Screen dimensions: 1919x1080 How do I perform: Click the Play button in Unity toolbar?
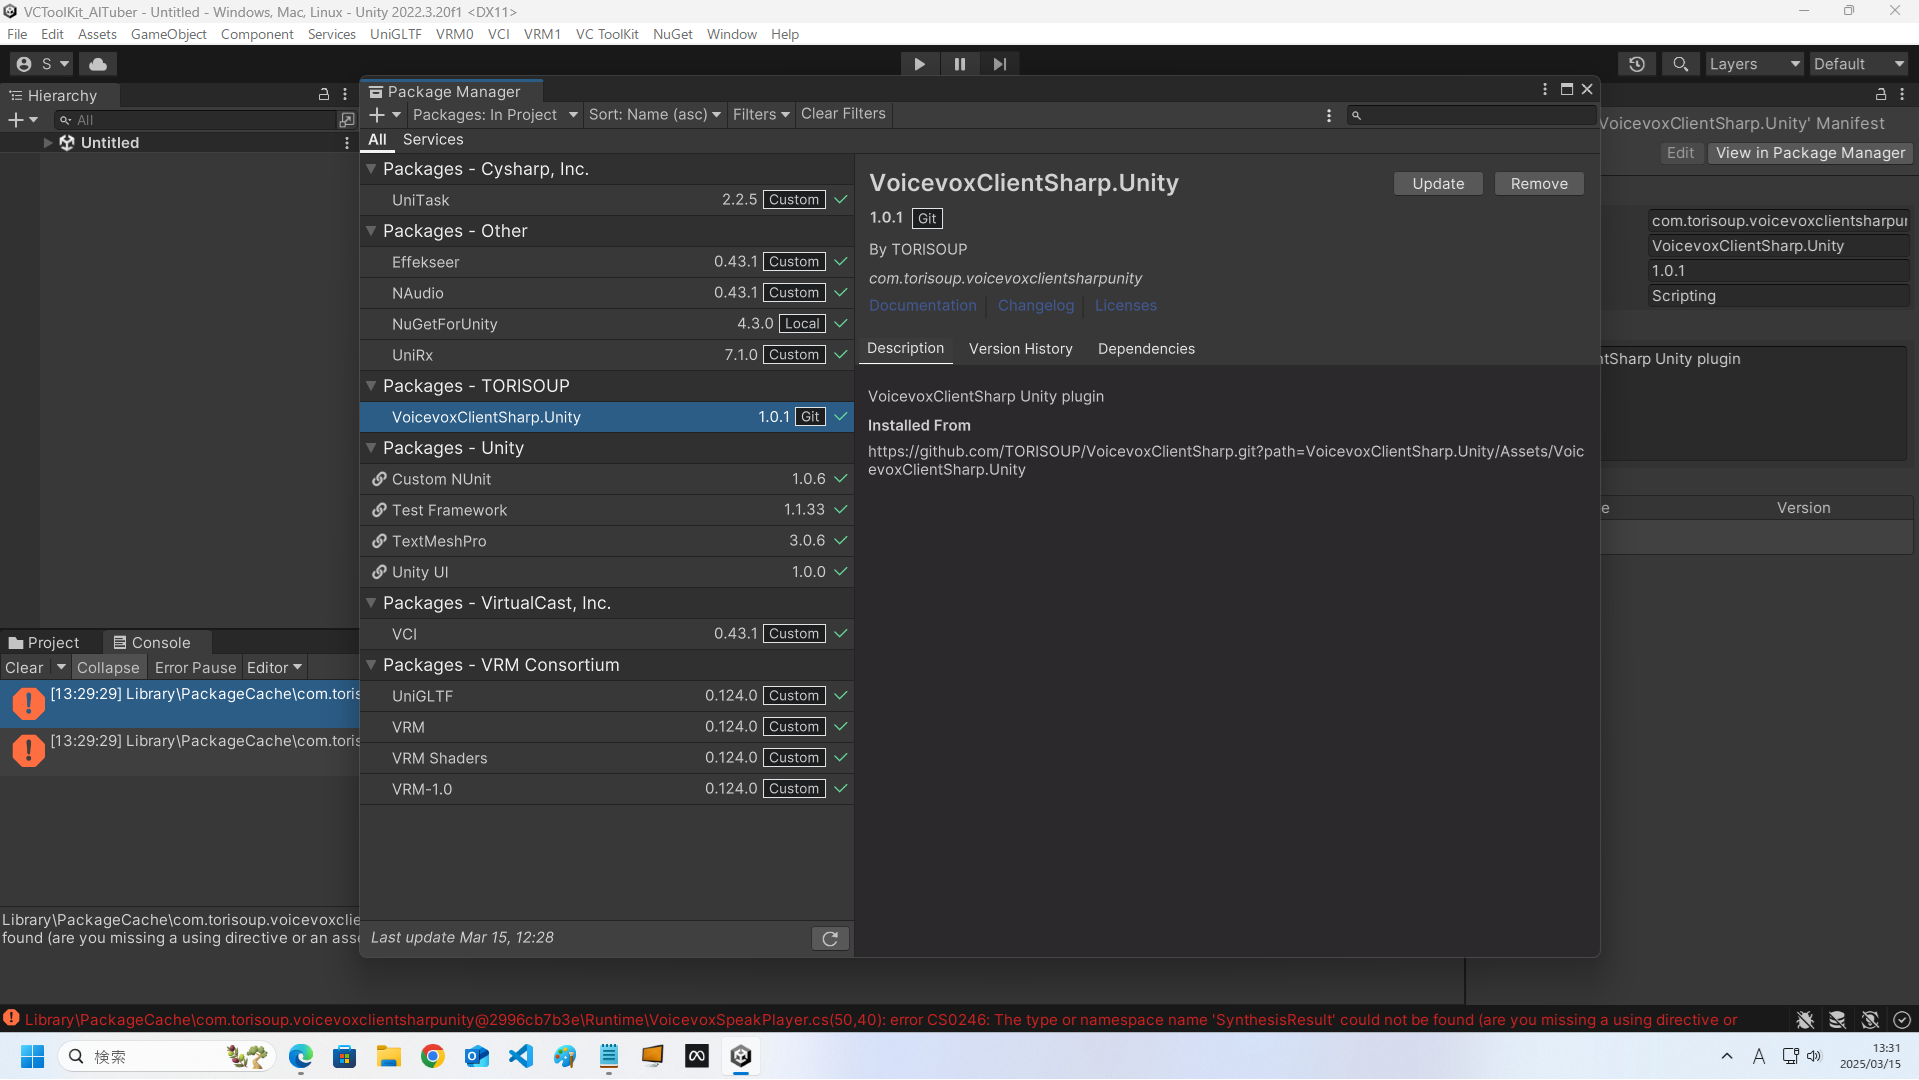click(919, 64)
